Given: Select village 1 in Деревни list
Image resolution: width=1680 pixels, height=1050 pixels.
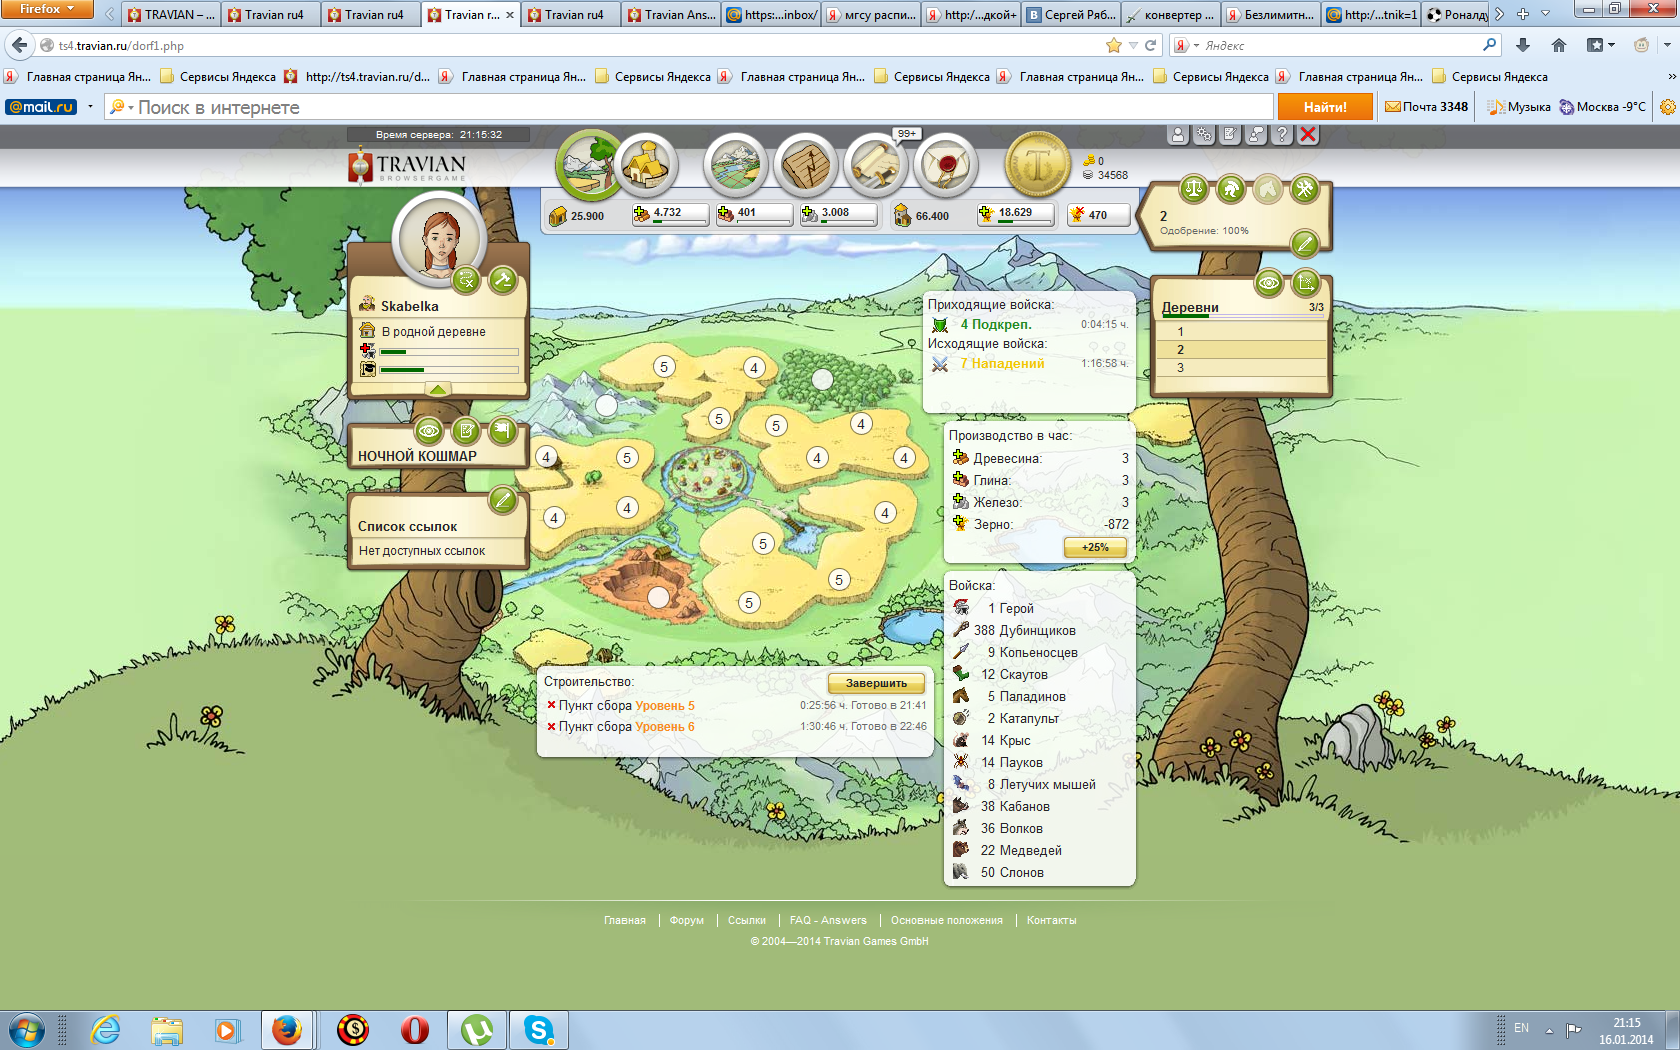Looking at the screenshot, I should 1241,332.
